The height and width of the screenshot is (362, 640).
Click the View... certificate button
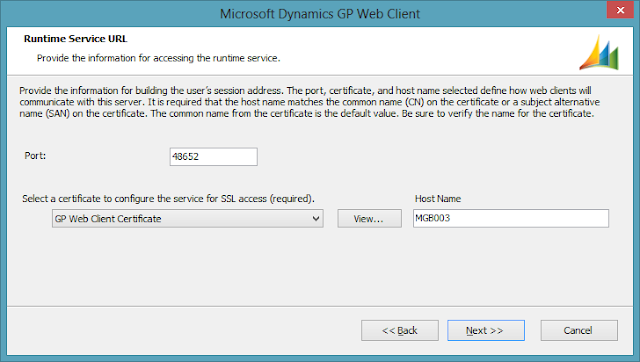[369, 218]
